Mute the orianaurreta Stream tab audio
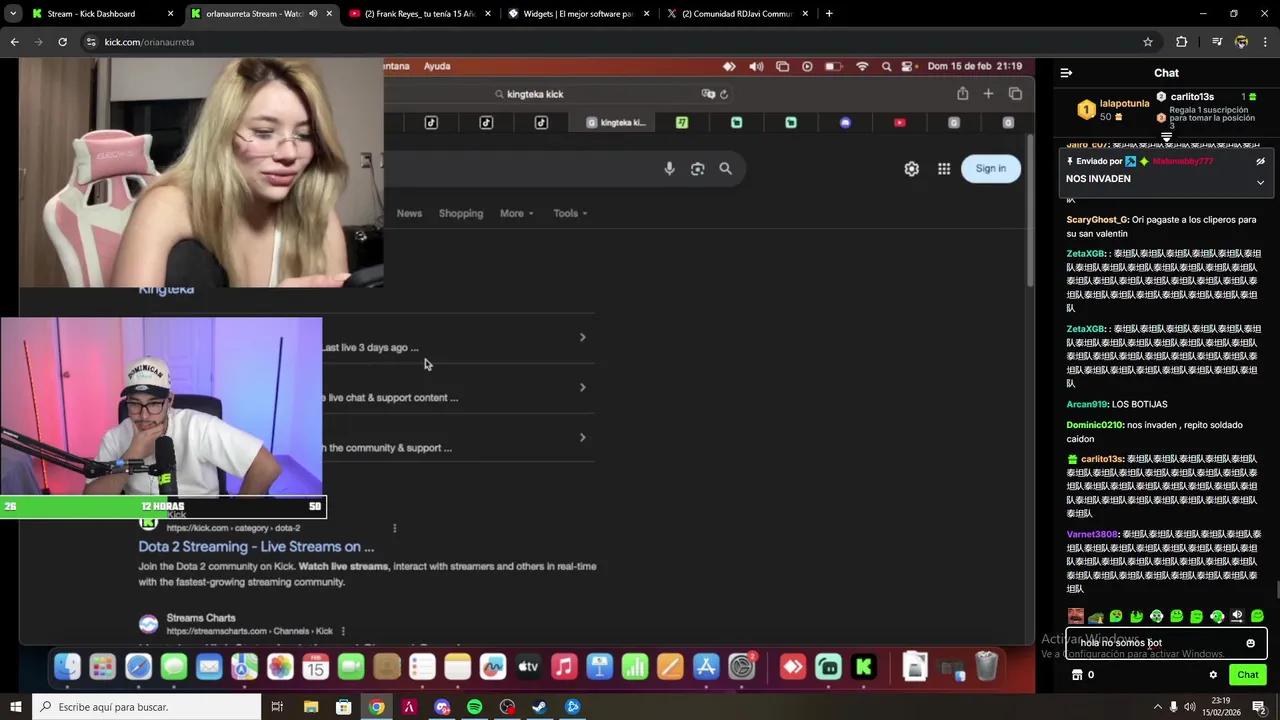 point(313,14)
